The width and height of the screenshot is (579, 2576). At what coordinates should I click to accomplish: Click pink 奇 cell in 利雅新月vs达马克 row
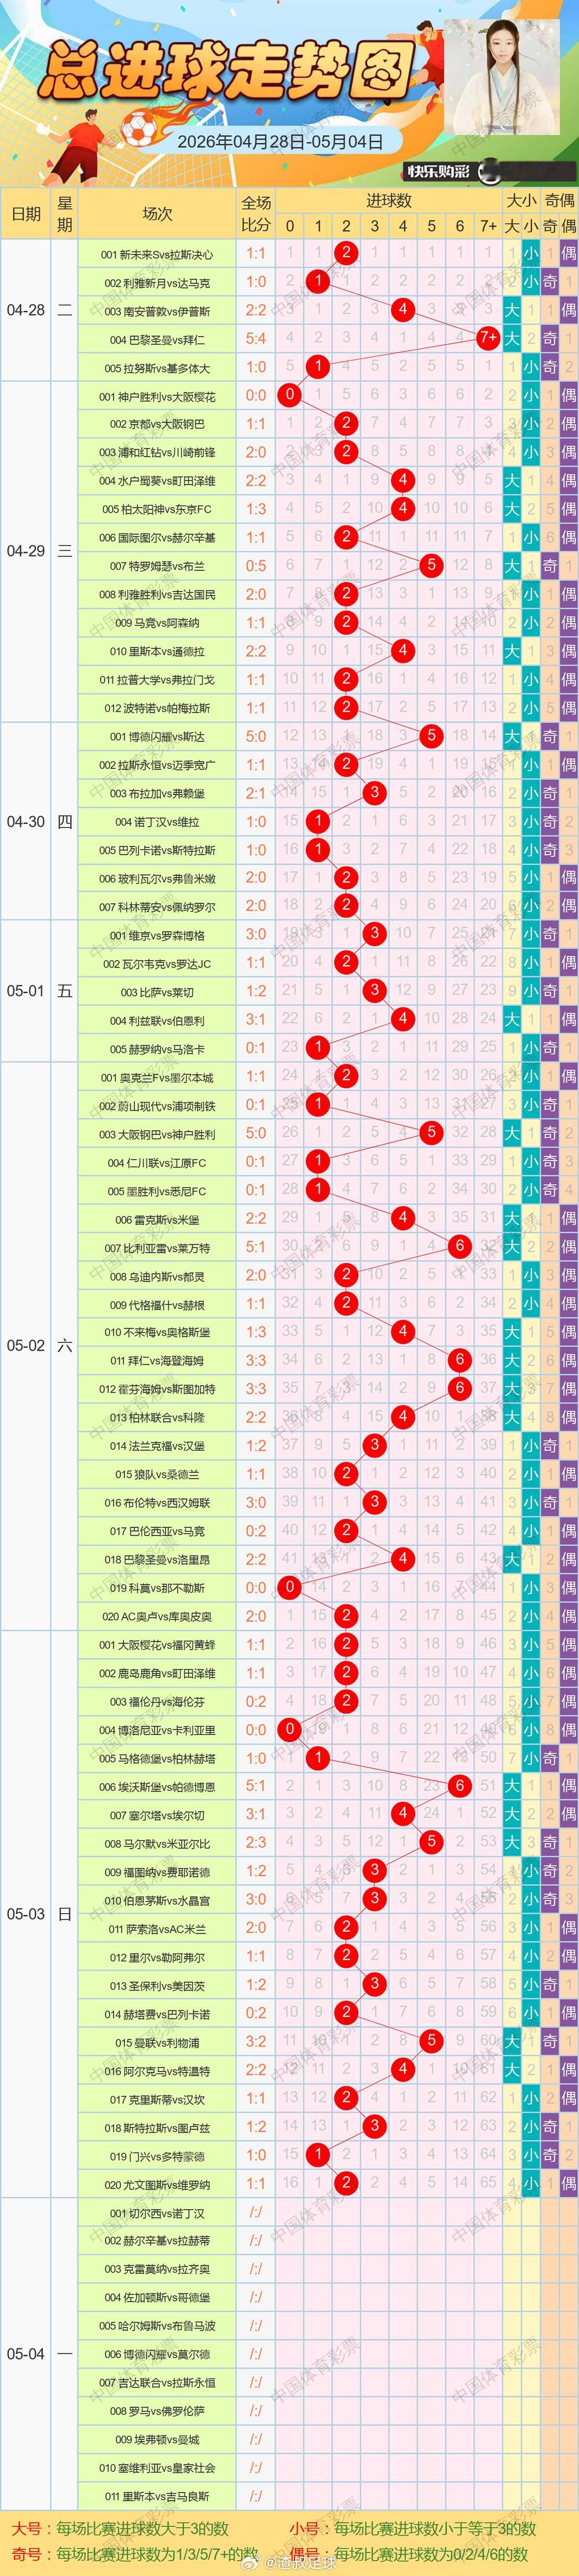click(x=550, y=282)
